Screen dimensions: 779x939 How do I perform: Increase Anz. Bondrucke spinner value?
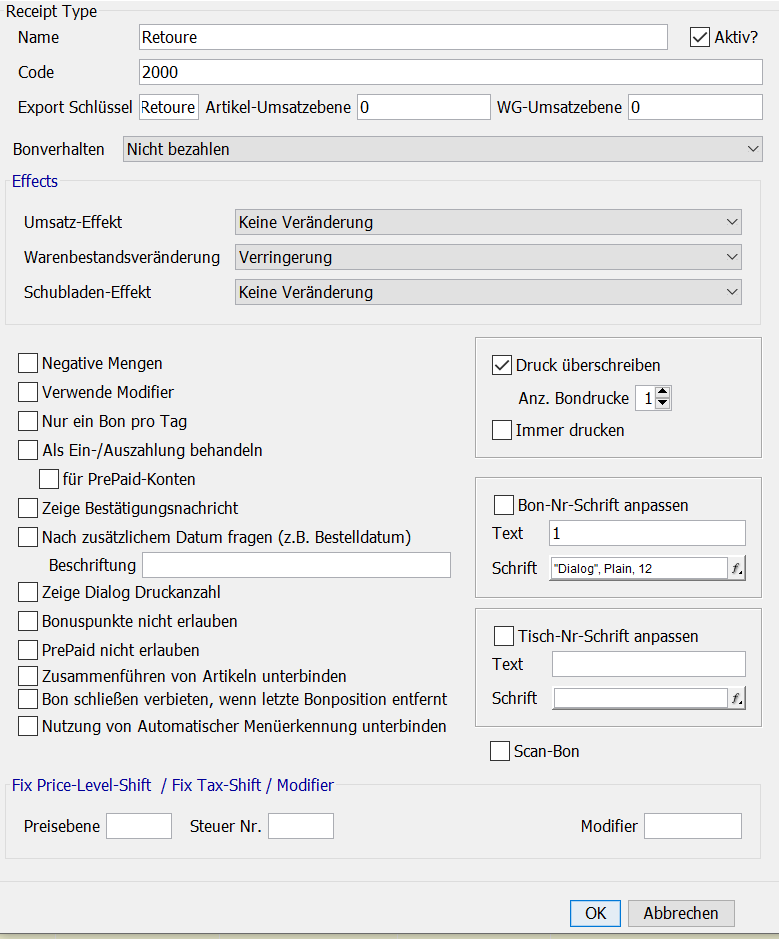click(x=662, y=392)
